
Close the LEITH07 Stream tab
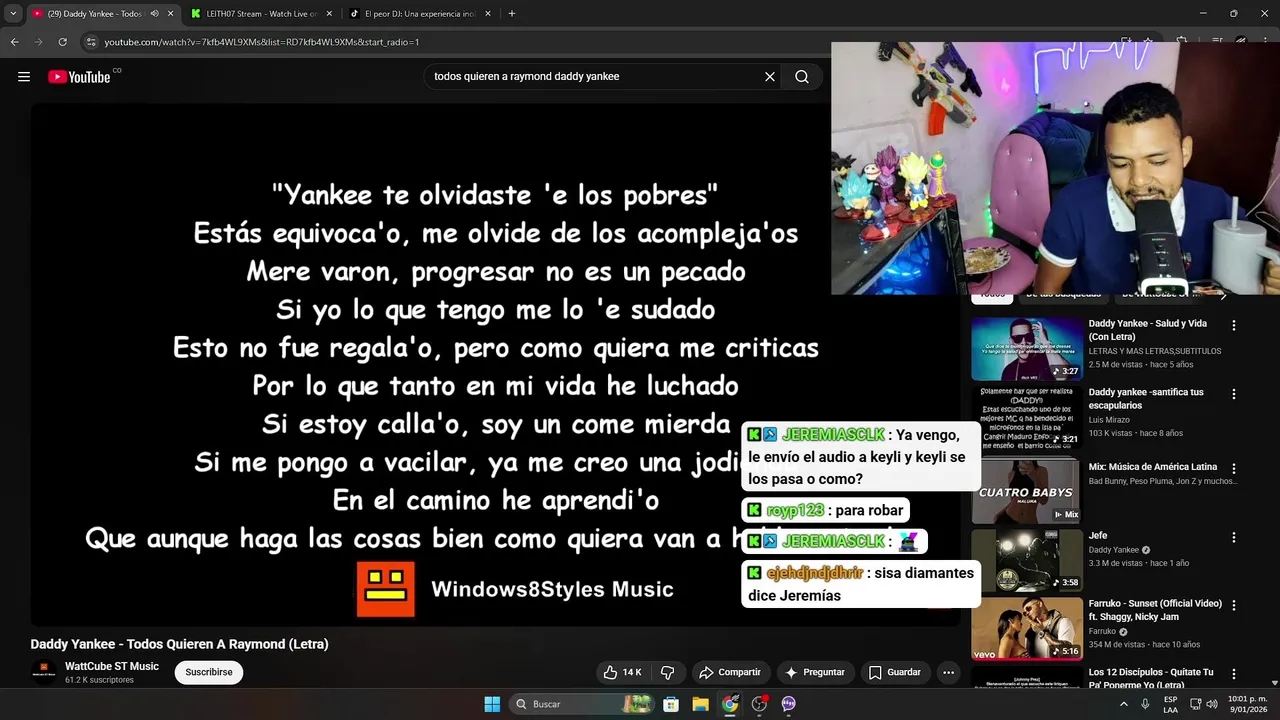point(329,14)
